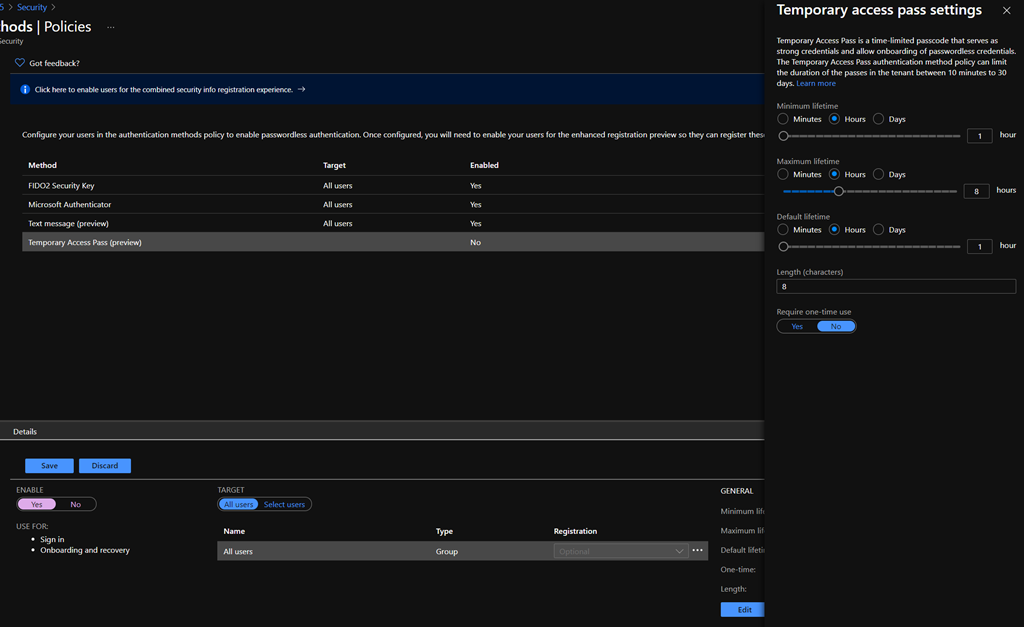Screen dimensions: 1024x627
Task: Open the Learn more link
Action: (x=816, y=83)
